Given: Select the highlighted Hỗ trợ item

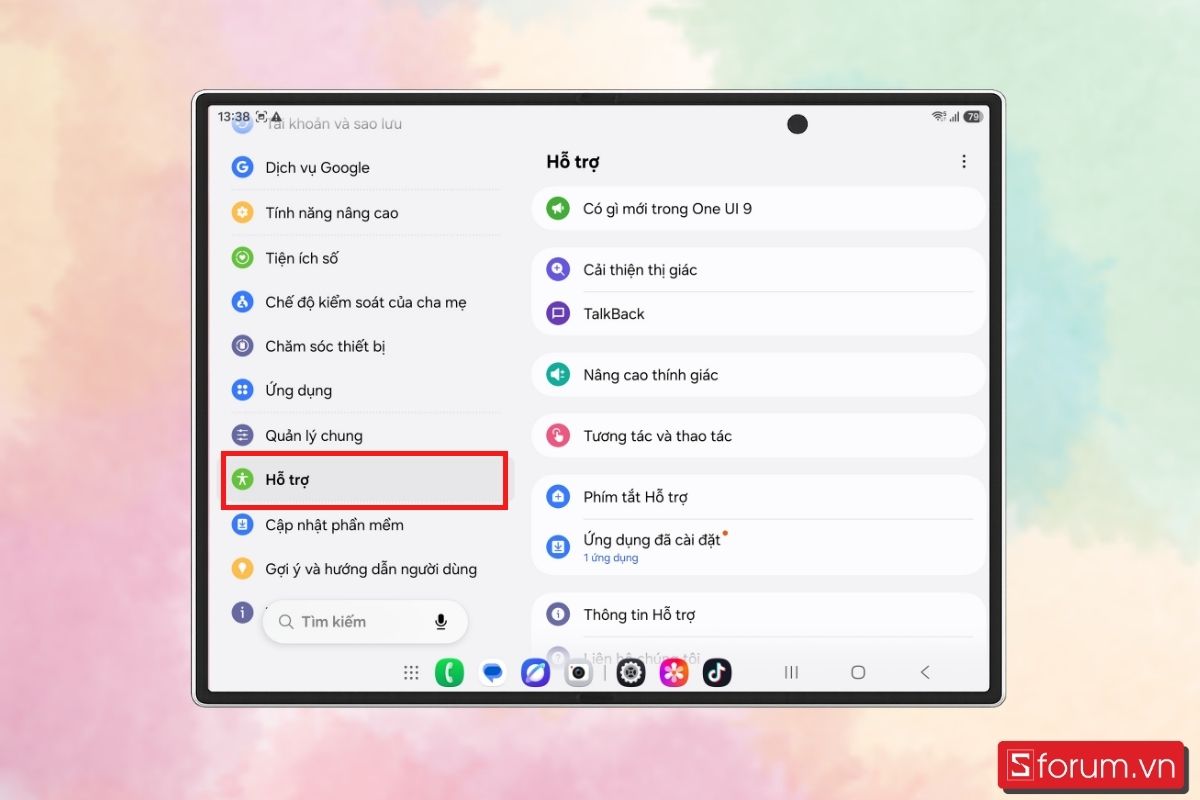Looking at the screenshot, I should coord(365,480).
